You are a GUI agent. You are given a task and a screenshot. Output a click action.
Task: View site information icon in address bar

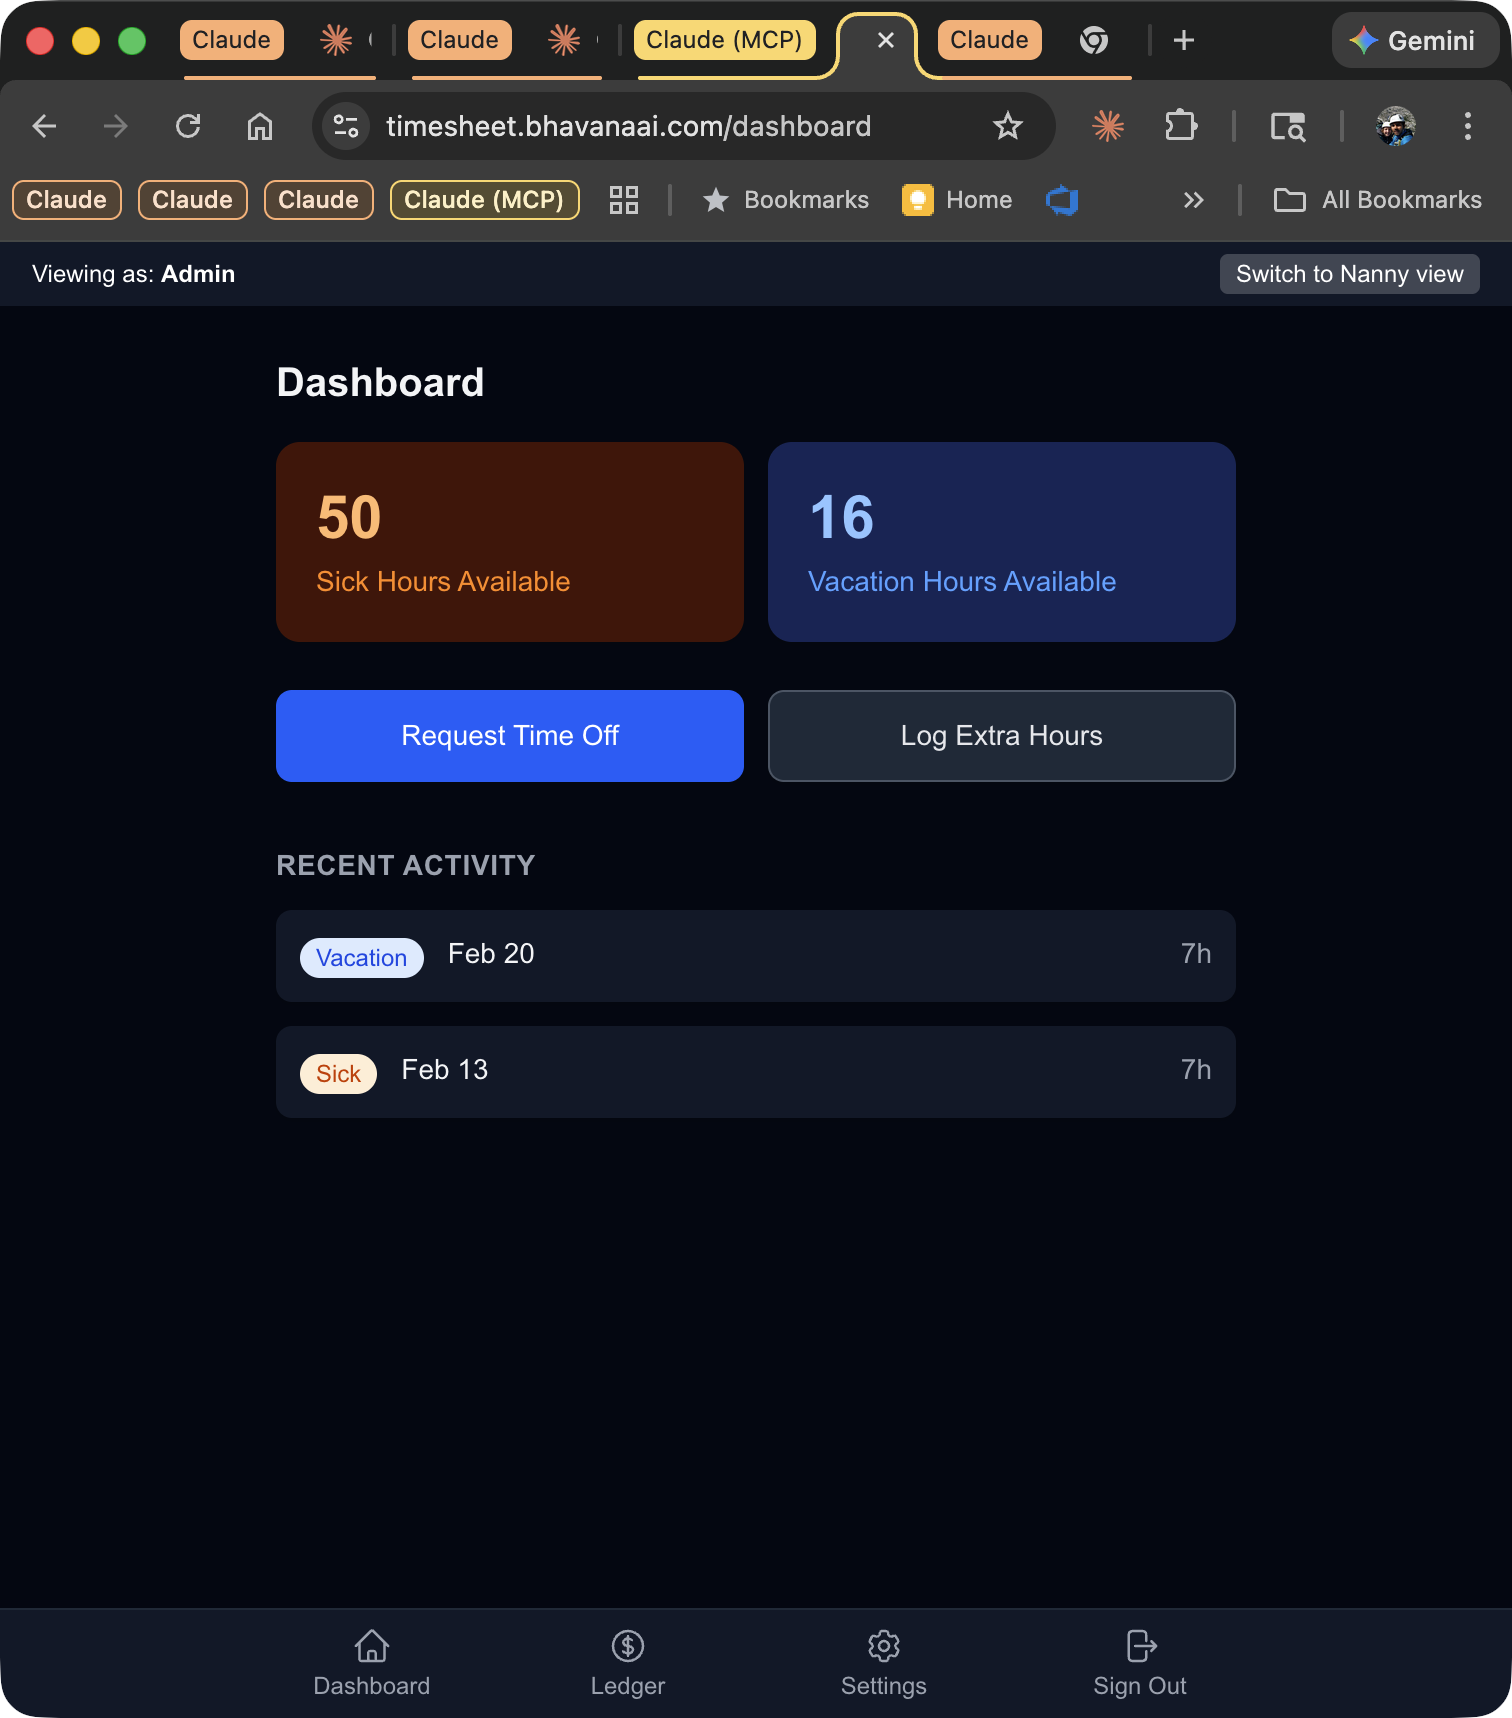pos(346,126)
